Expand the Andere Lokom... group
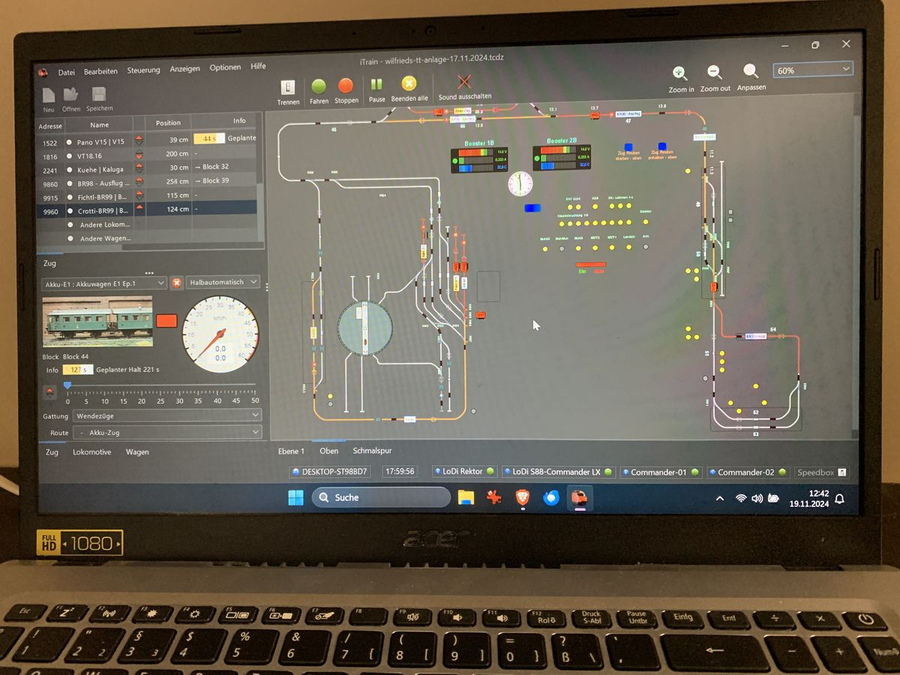Screen dimensions: 900x675 (x=70, y=224)
